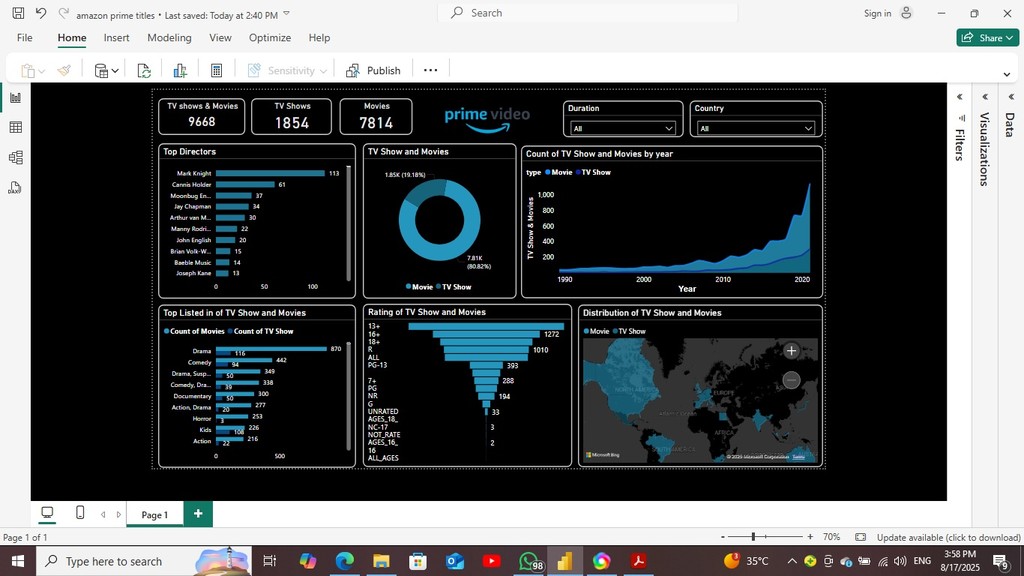Expand the Visualizations pane
This screenshot has width=1024, height=576.
[984, 97]
